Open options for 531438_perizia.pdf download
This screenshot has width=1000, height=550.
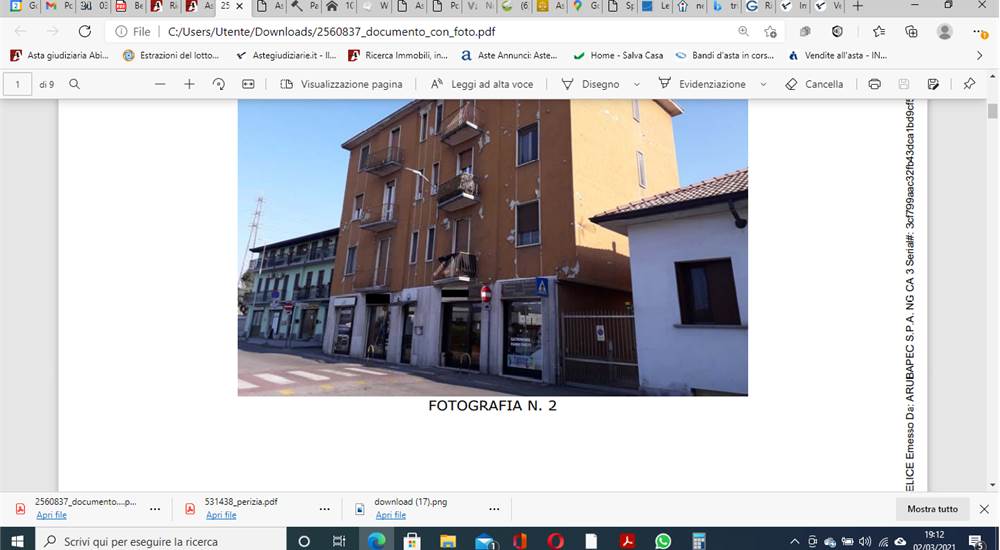coord(325,509)
